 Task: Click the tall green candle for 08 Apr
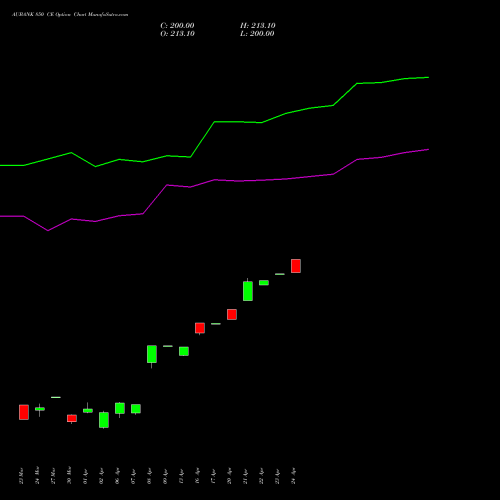click(x=152, y=354)
